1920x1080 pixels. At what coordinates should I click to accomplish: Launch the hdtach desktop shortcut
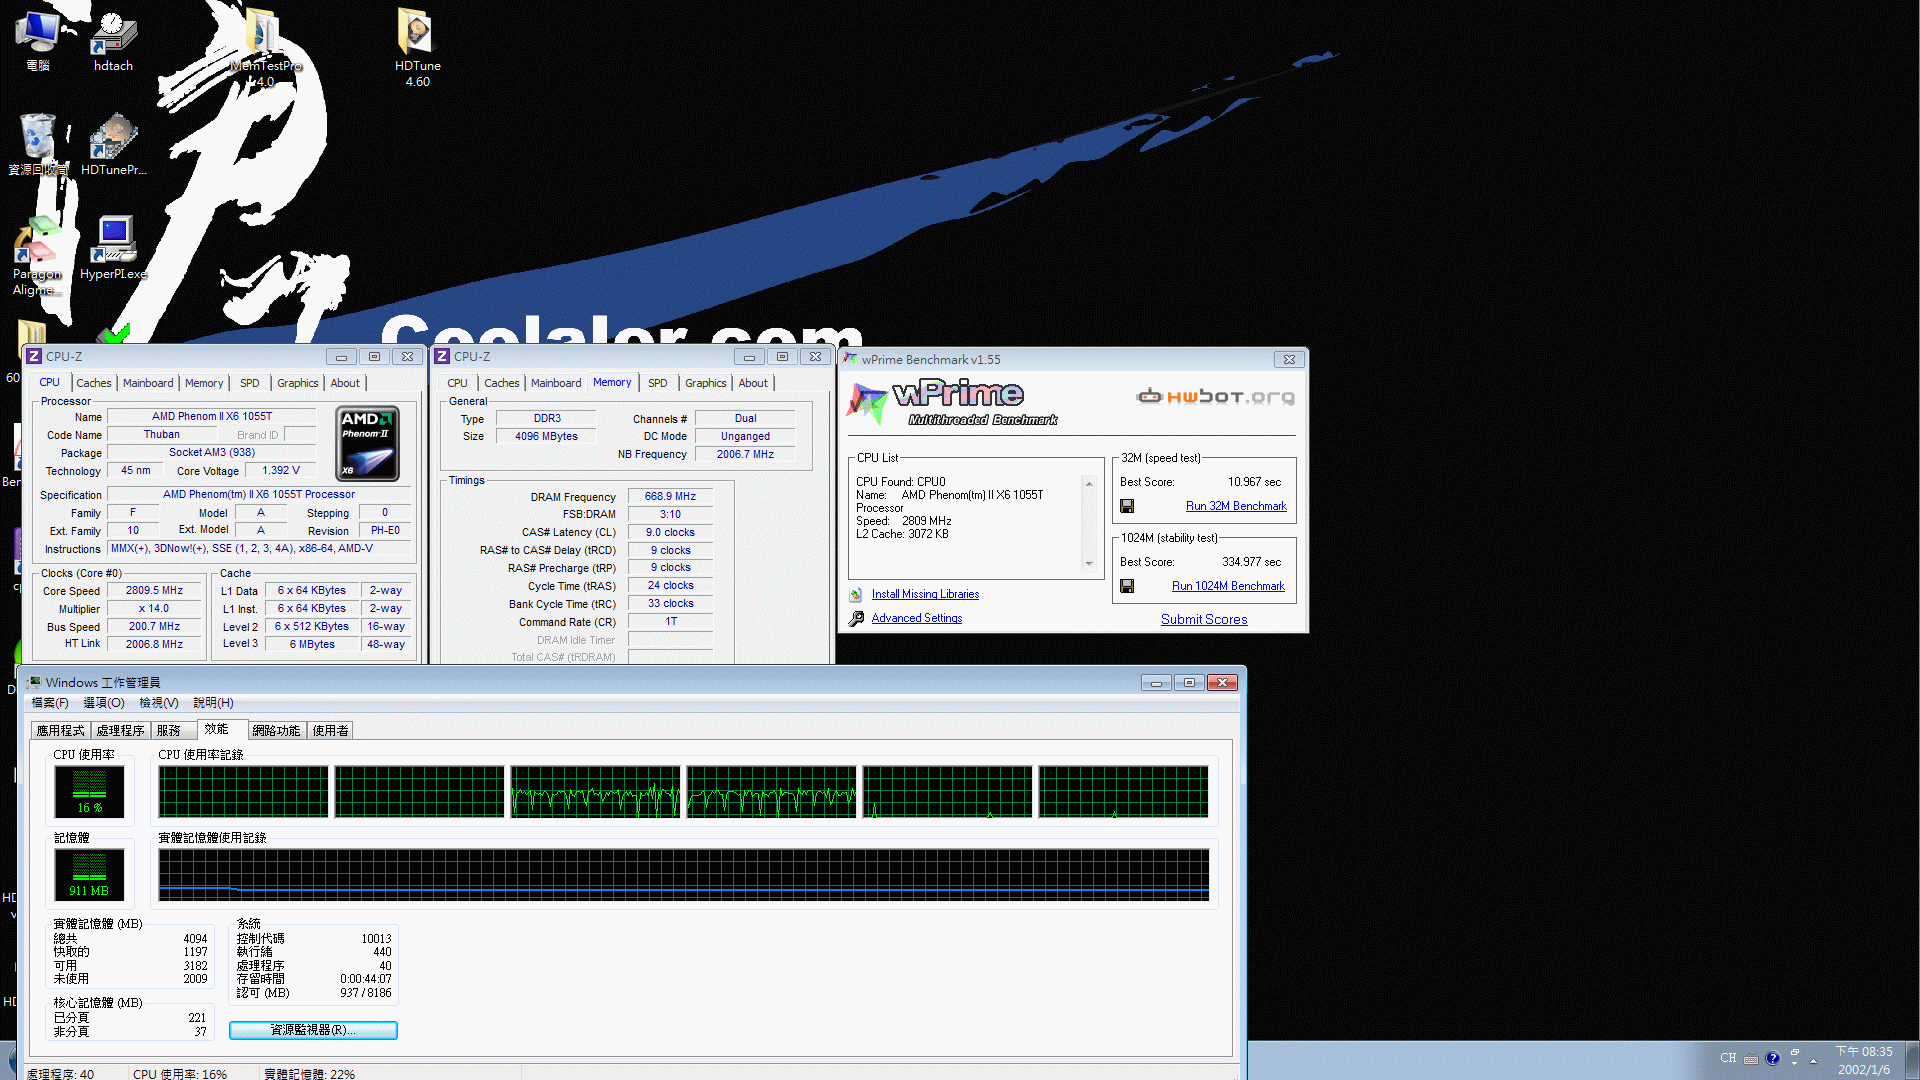[113, 40]
